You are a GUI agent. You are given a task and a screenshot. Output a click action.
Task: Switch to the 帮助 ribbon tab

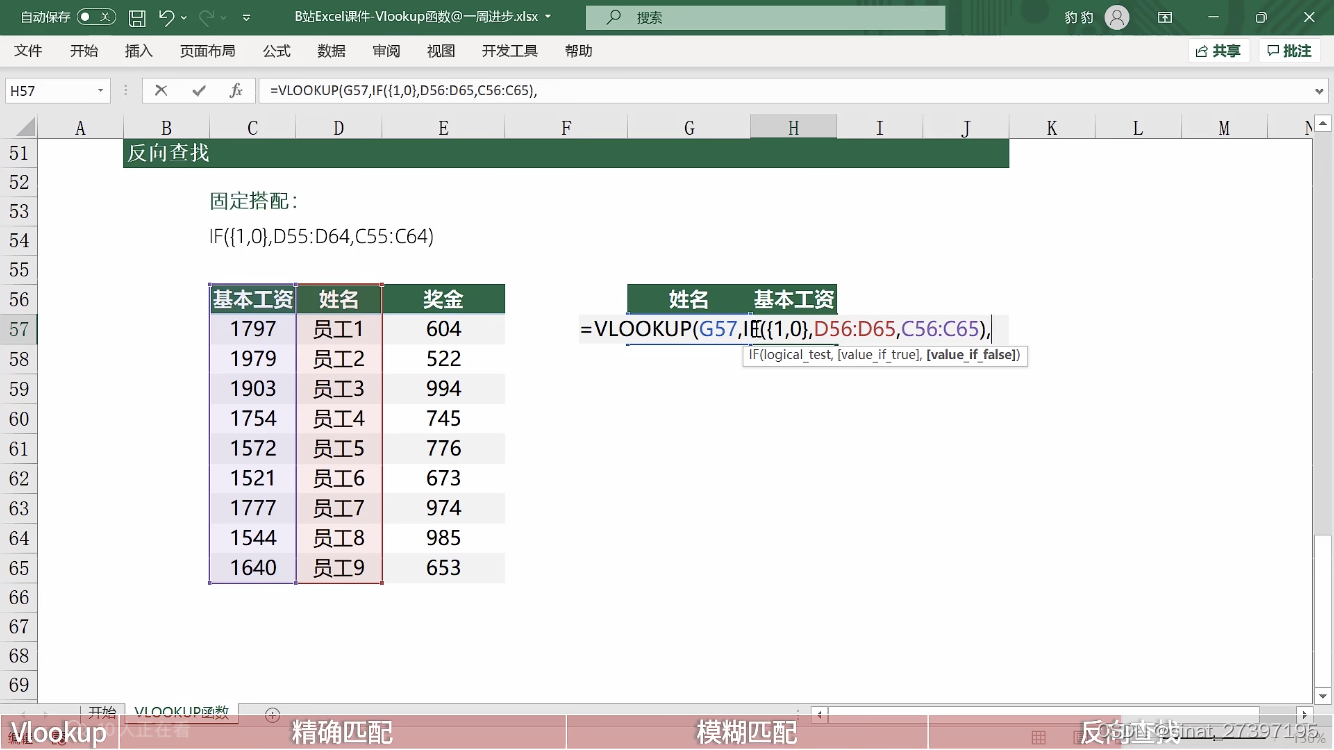(x=578, y=51)
